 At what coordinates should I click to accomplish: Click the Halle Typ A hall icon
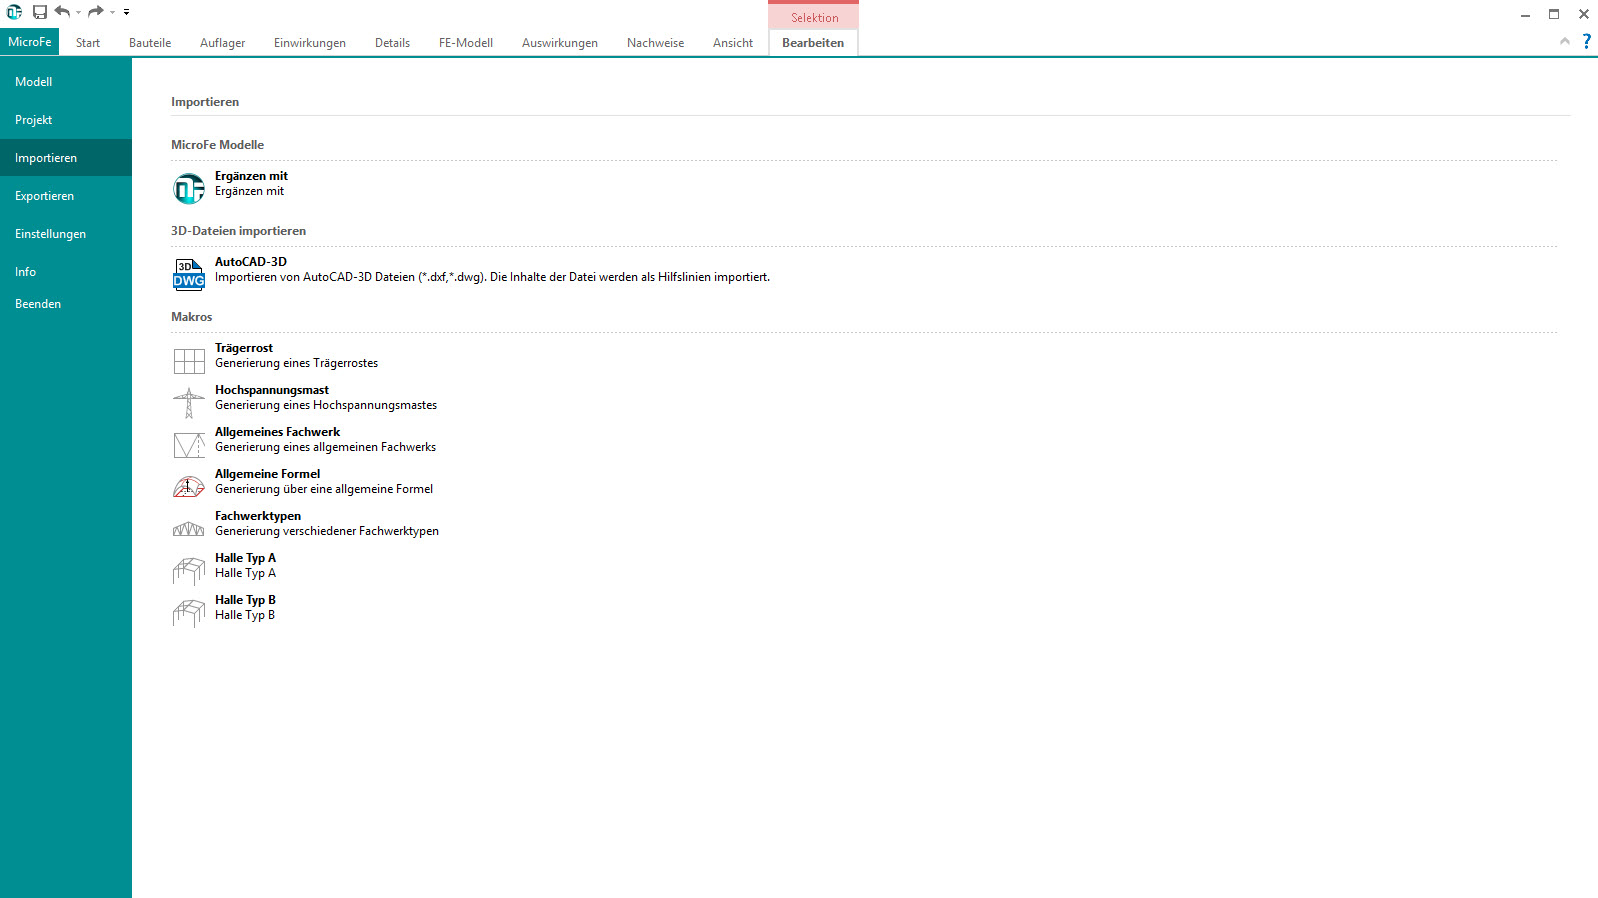[x=189, y=570]
